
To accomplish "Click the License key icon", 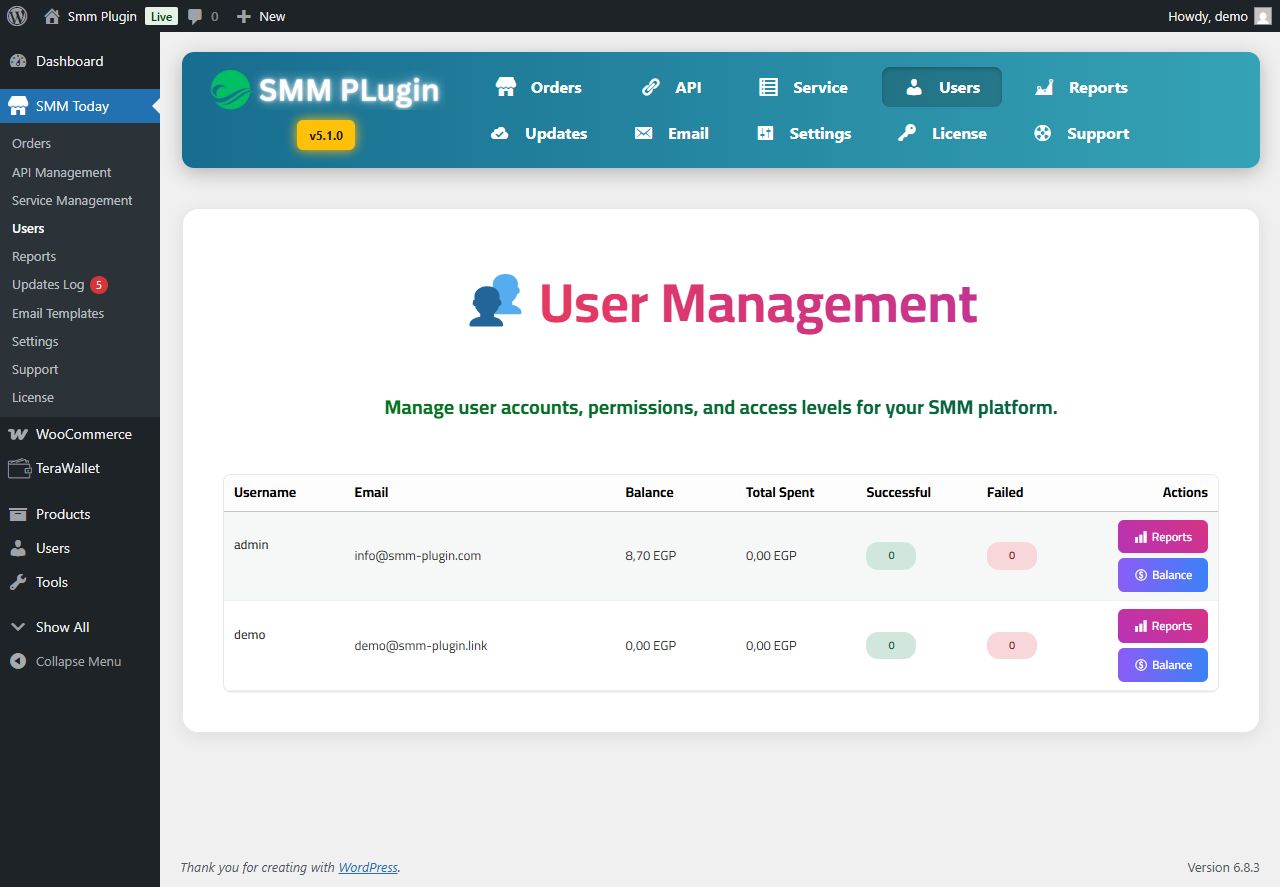I will point(907,133).
